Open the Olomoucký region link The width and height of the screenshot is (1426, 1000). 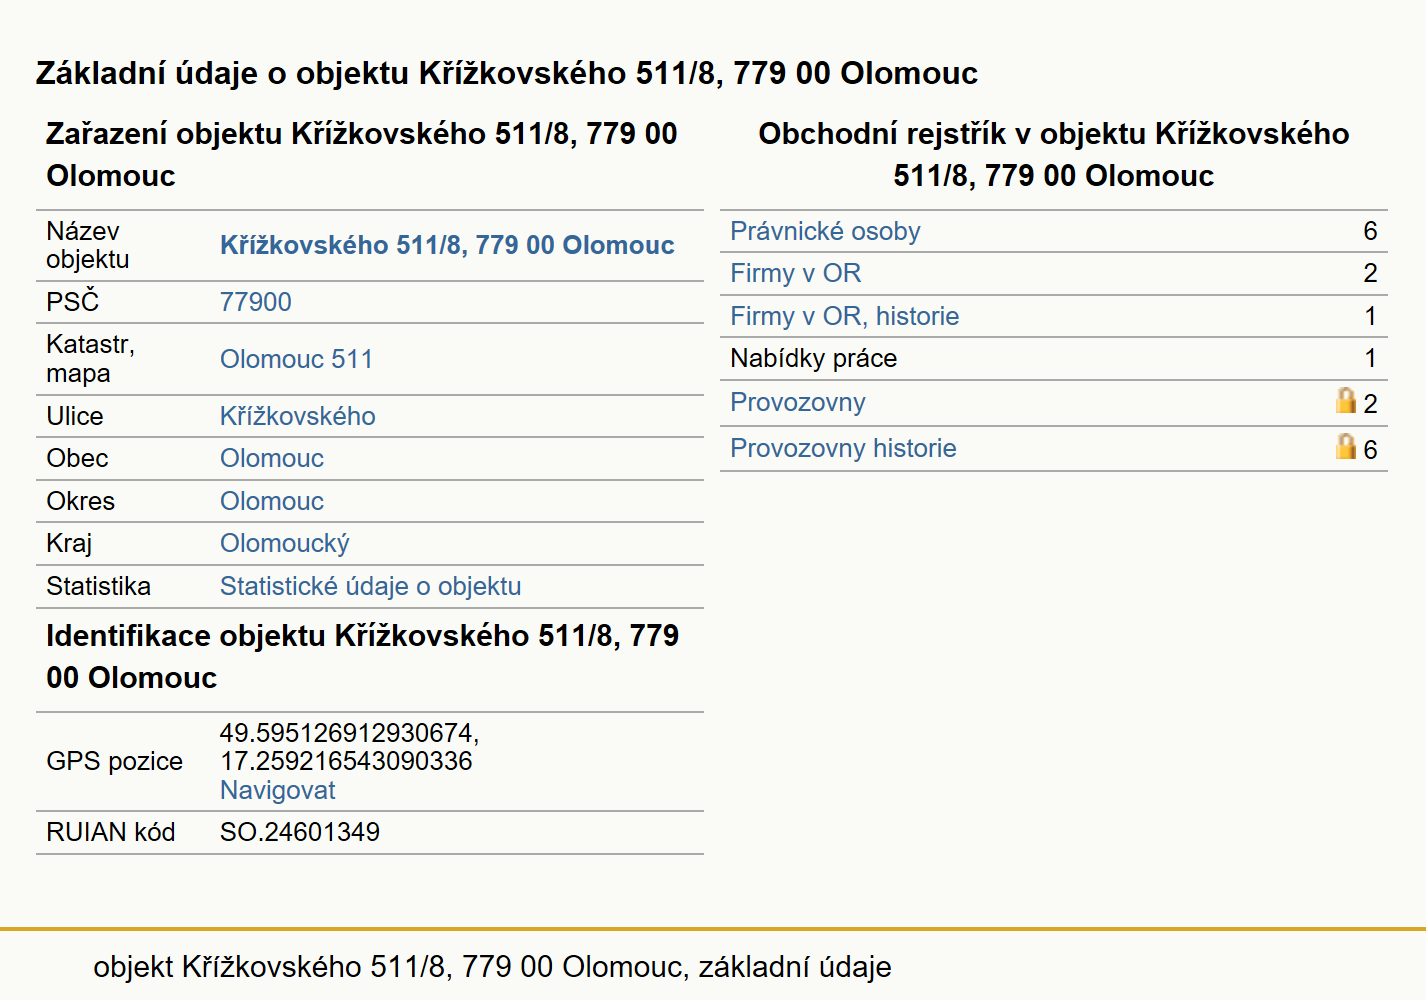(x=285, y=543)
